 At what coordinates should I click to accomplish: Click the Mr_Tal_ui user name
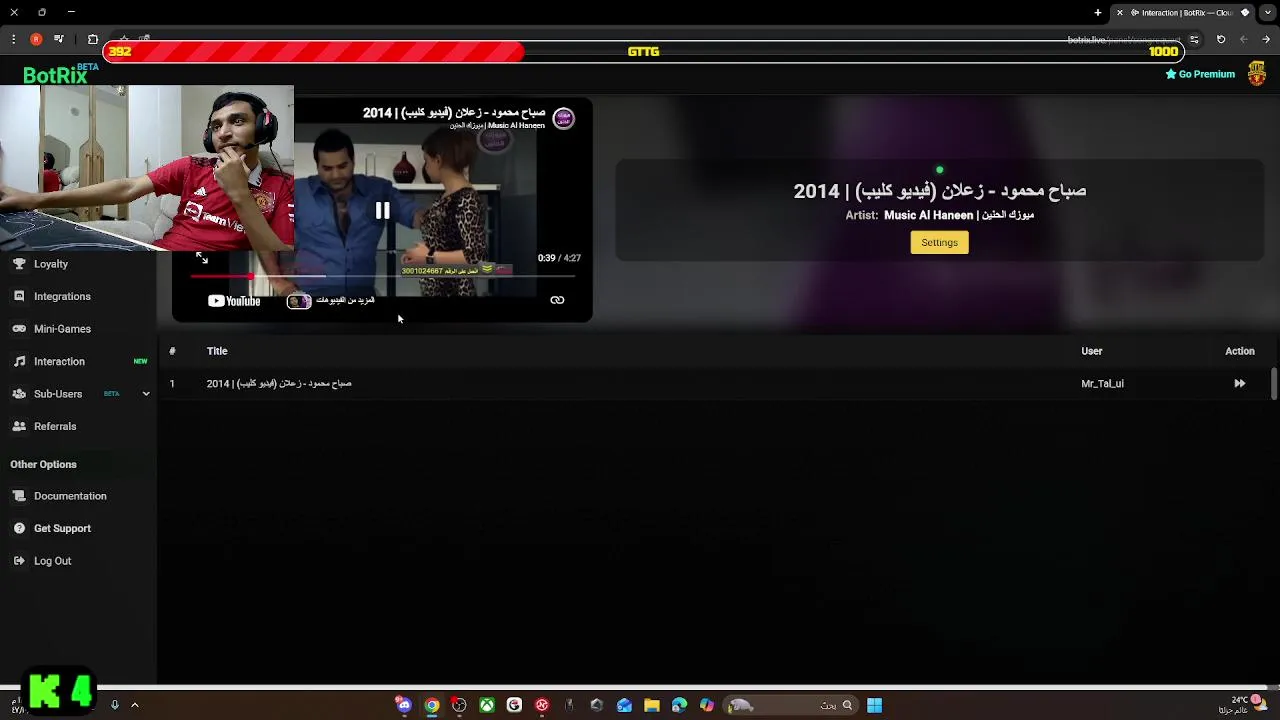click(x=1102, y=384)
